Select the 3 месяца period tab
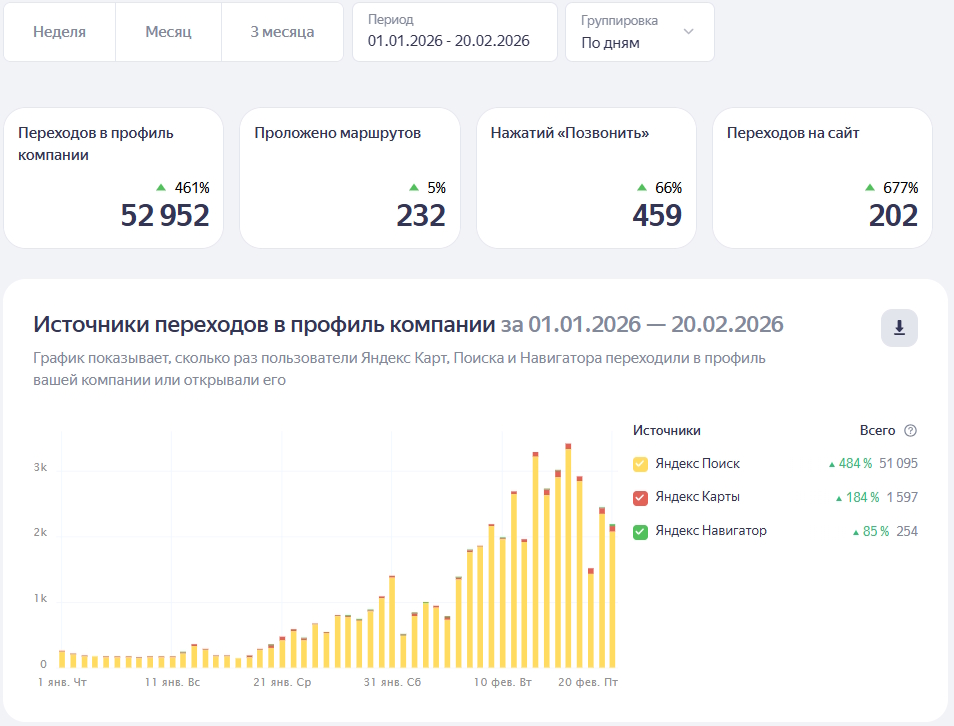Image resolution: width=954 pixels, height=726 pixels. click(282, 32)
